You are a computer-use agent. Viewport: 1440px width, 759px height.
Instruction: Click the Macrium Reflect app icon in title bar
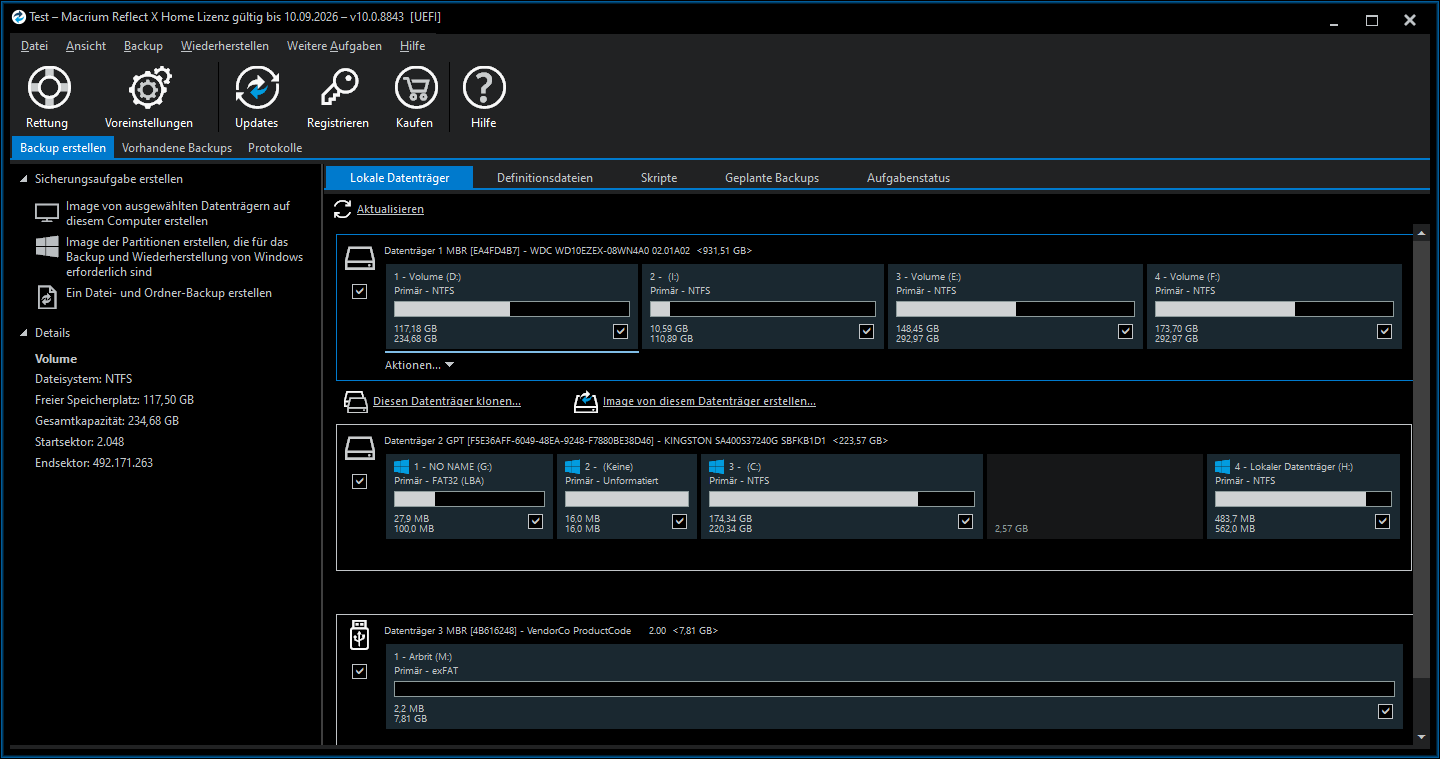pyautogui.click(x=18, y=17)
